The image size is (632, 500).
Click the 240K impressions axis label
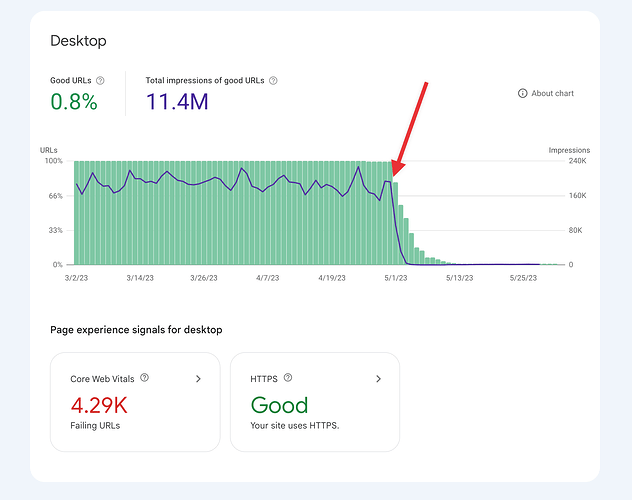coord(578,161)
